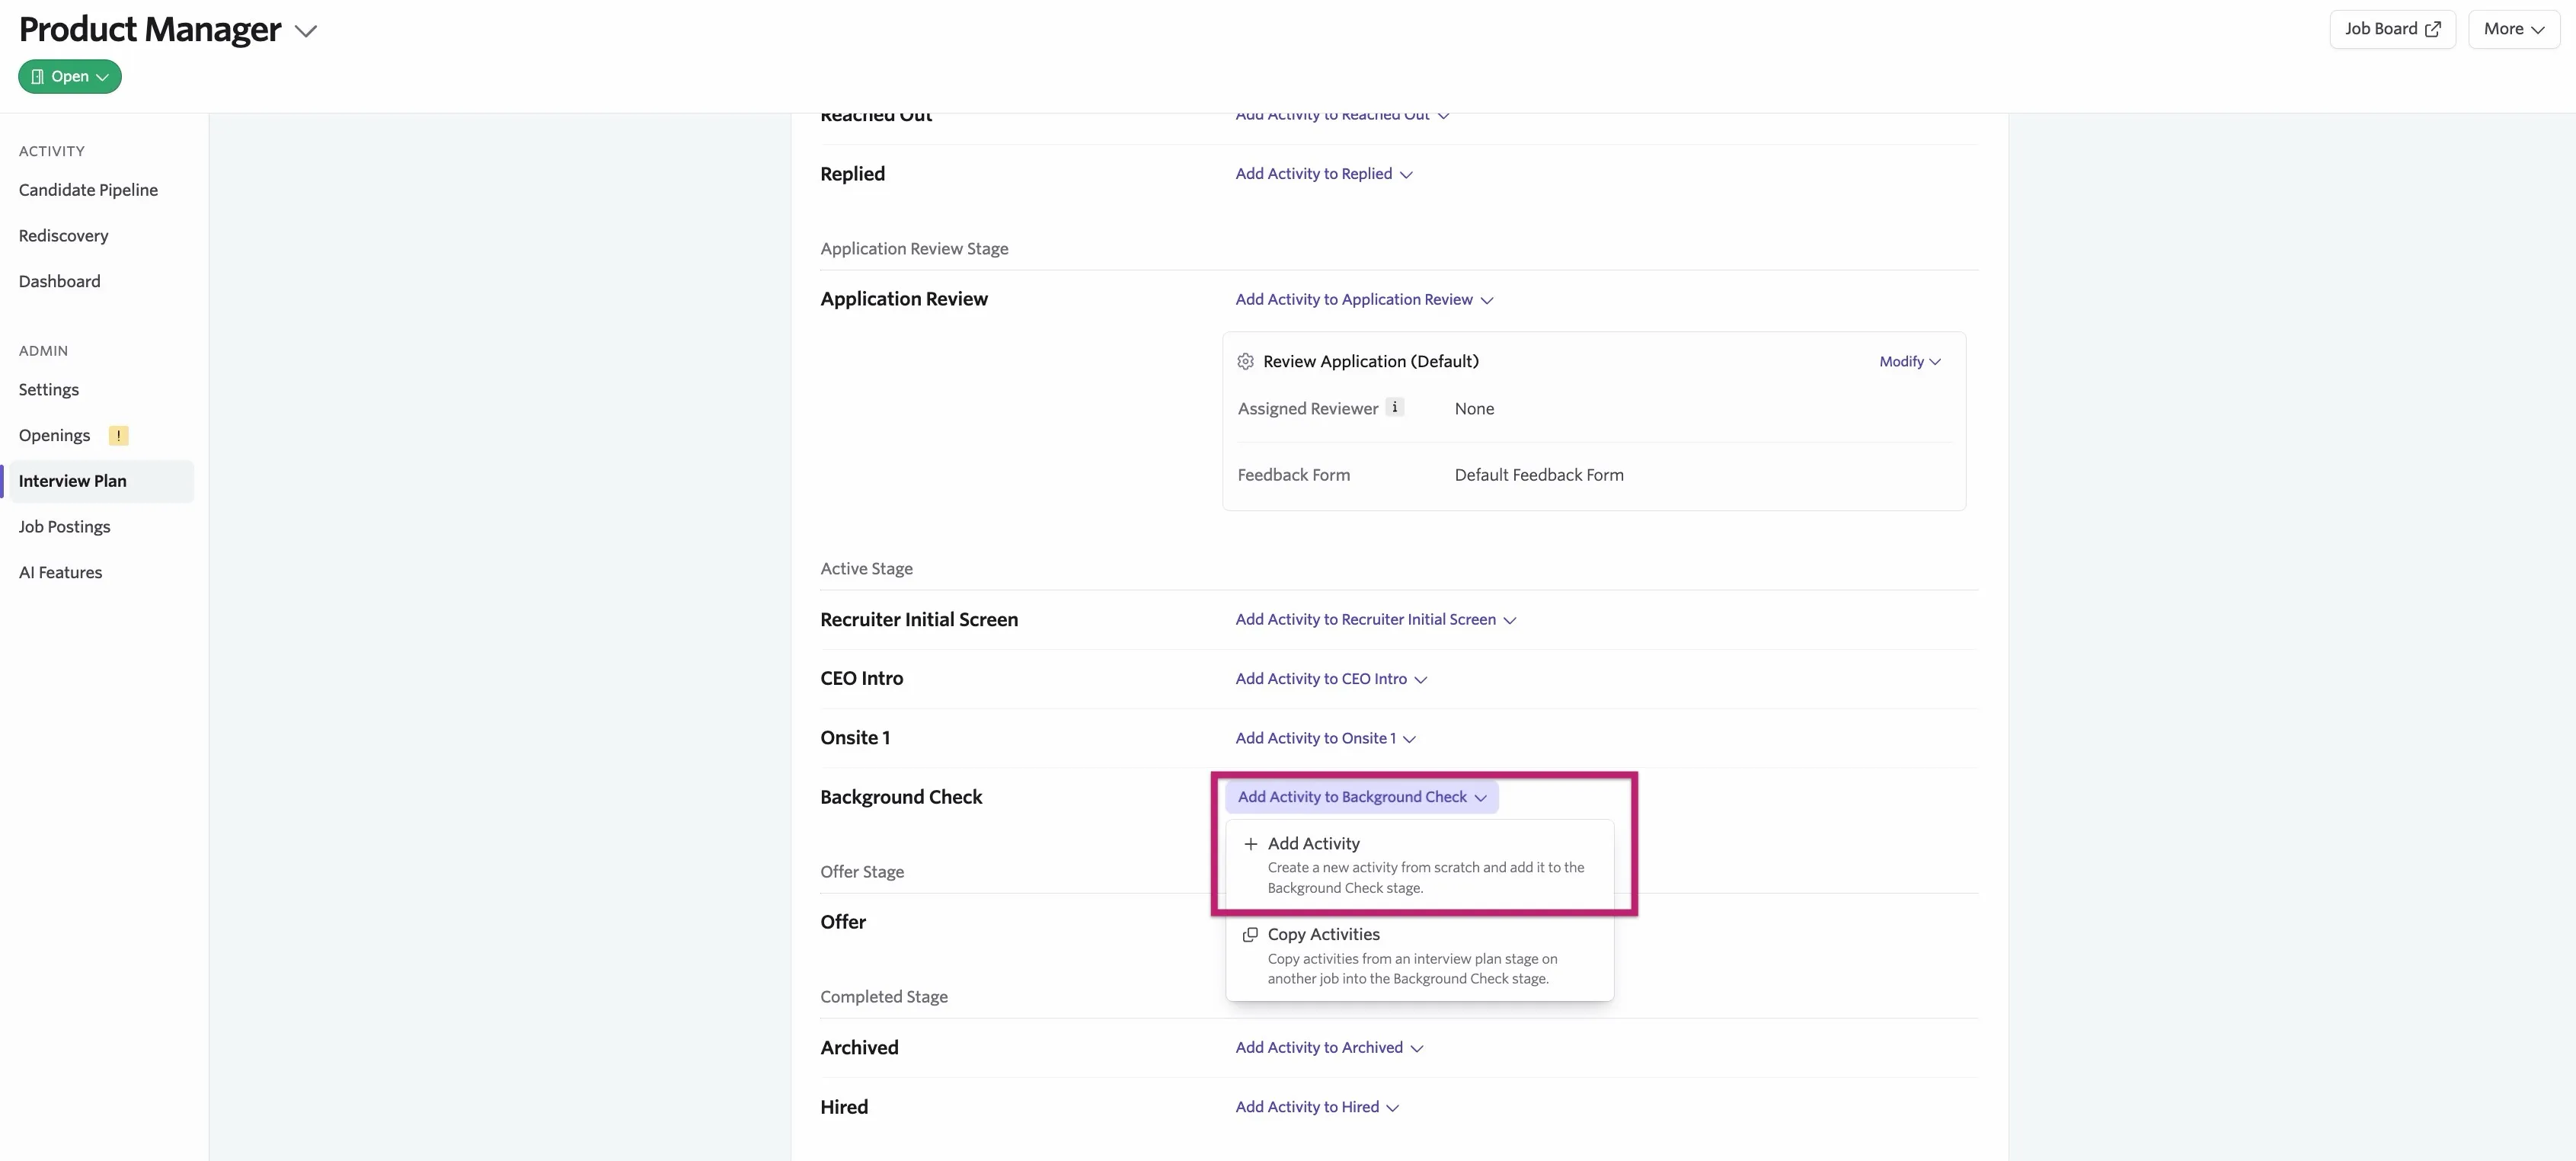The width and height of the screenshot is (2576, 1161).
Task: Click the external link icon on Job Board
Action: pos(2433,29)
